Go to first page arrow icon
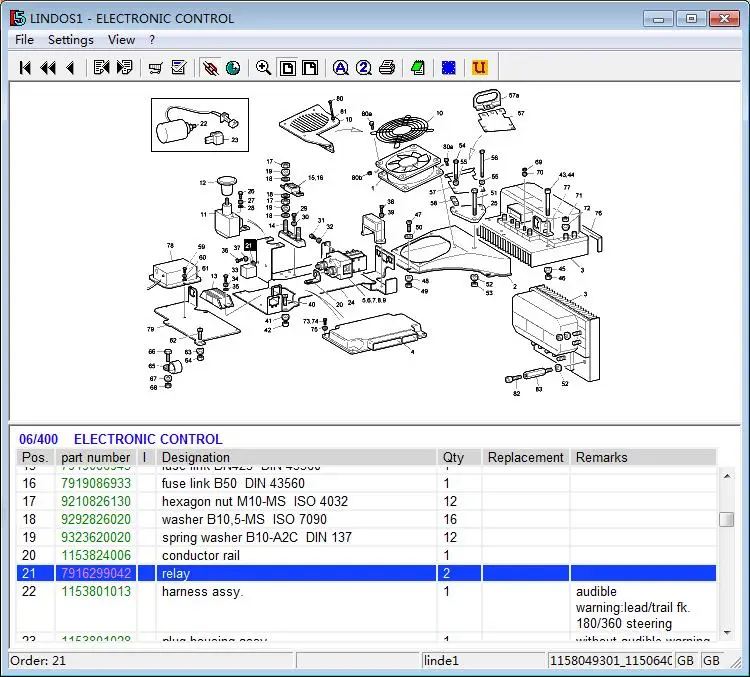The image size is (750, 677). [x=25, y=68]
